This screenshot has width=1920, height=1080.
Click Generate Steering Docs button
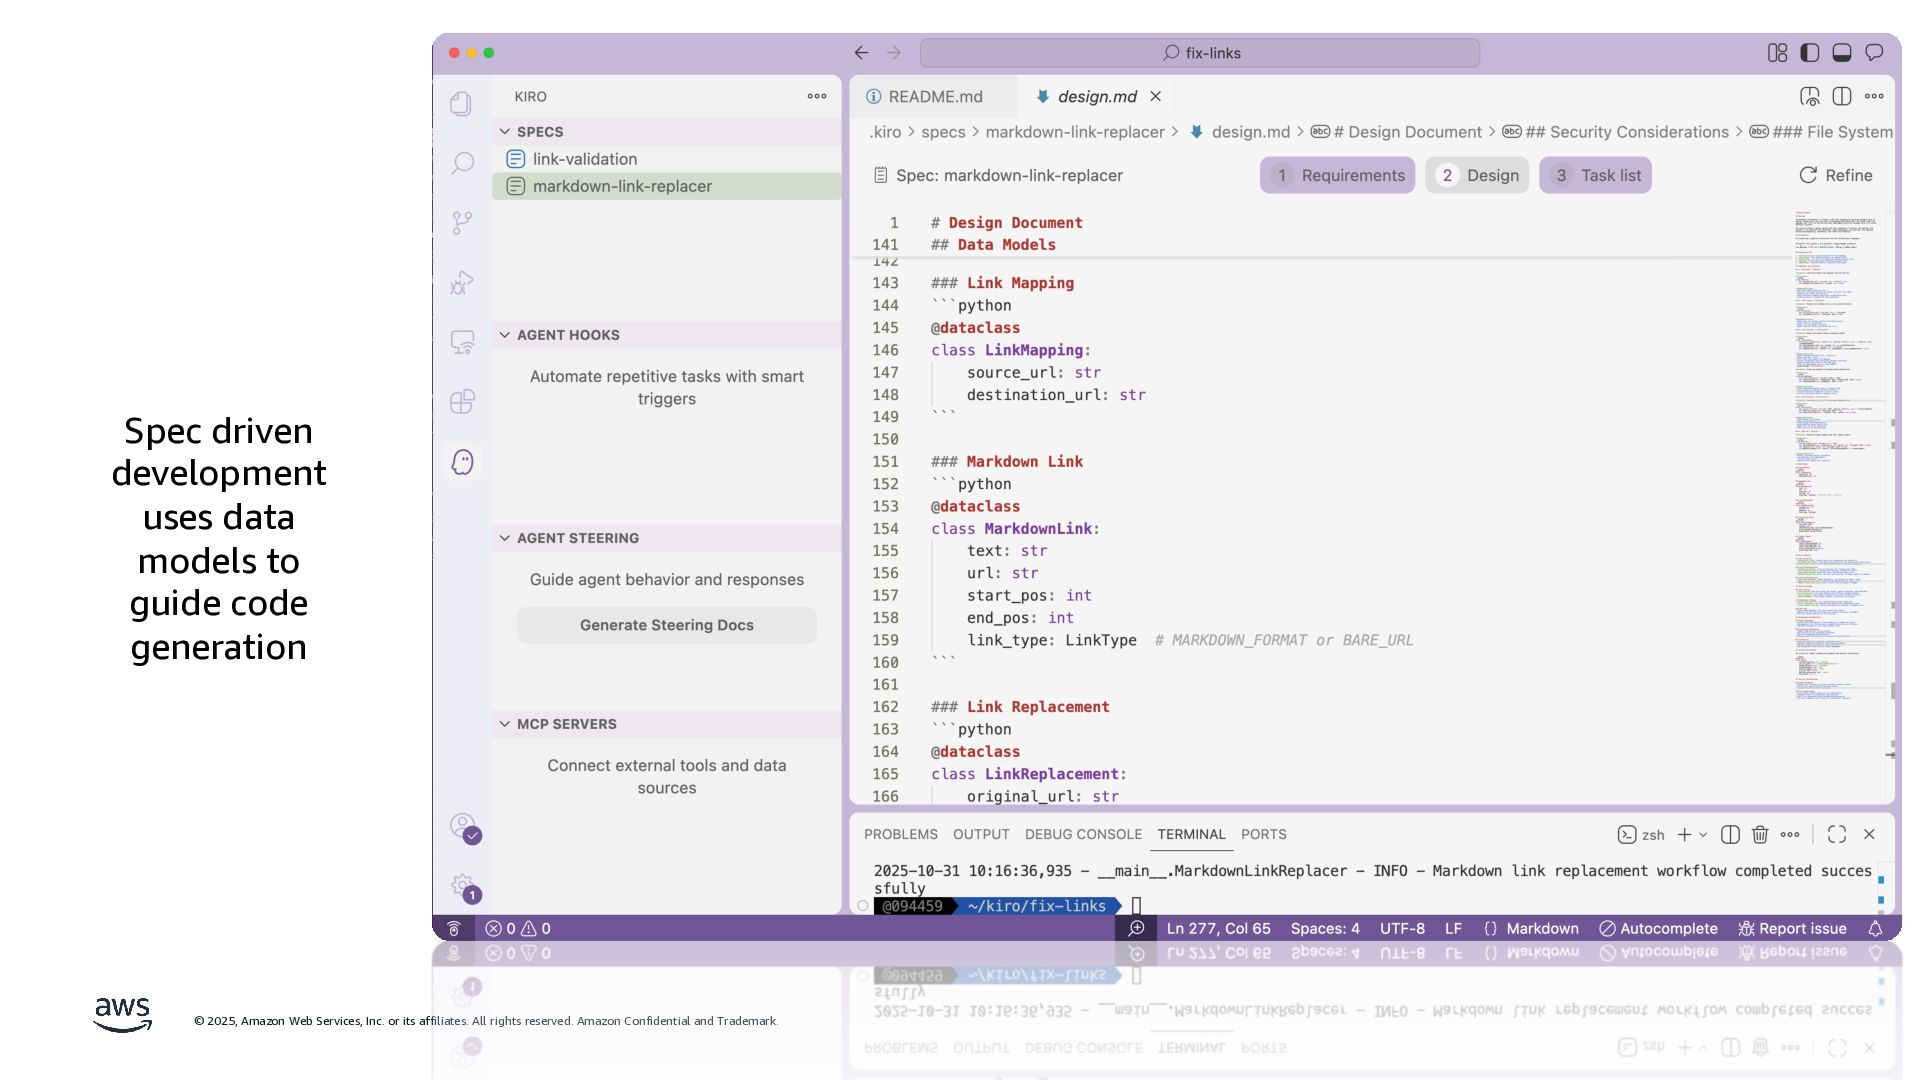667,625
